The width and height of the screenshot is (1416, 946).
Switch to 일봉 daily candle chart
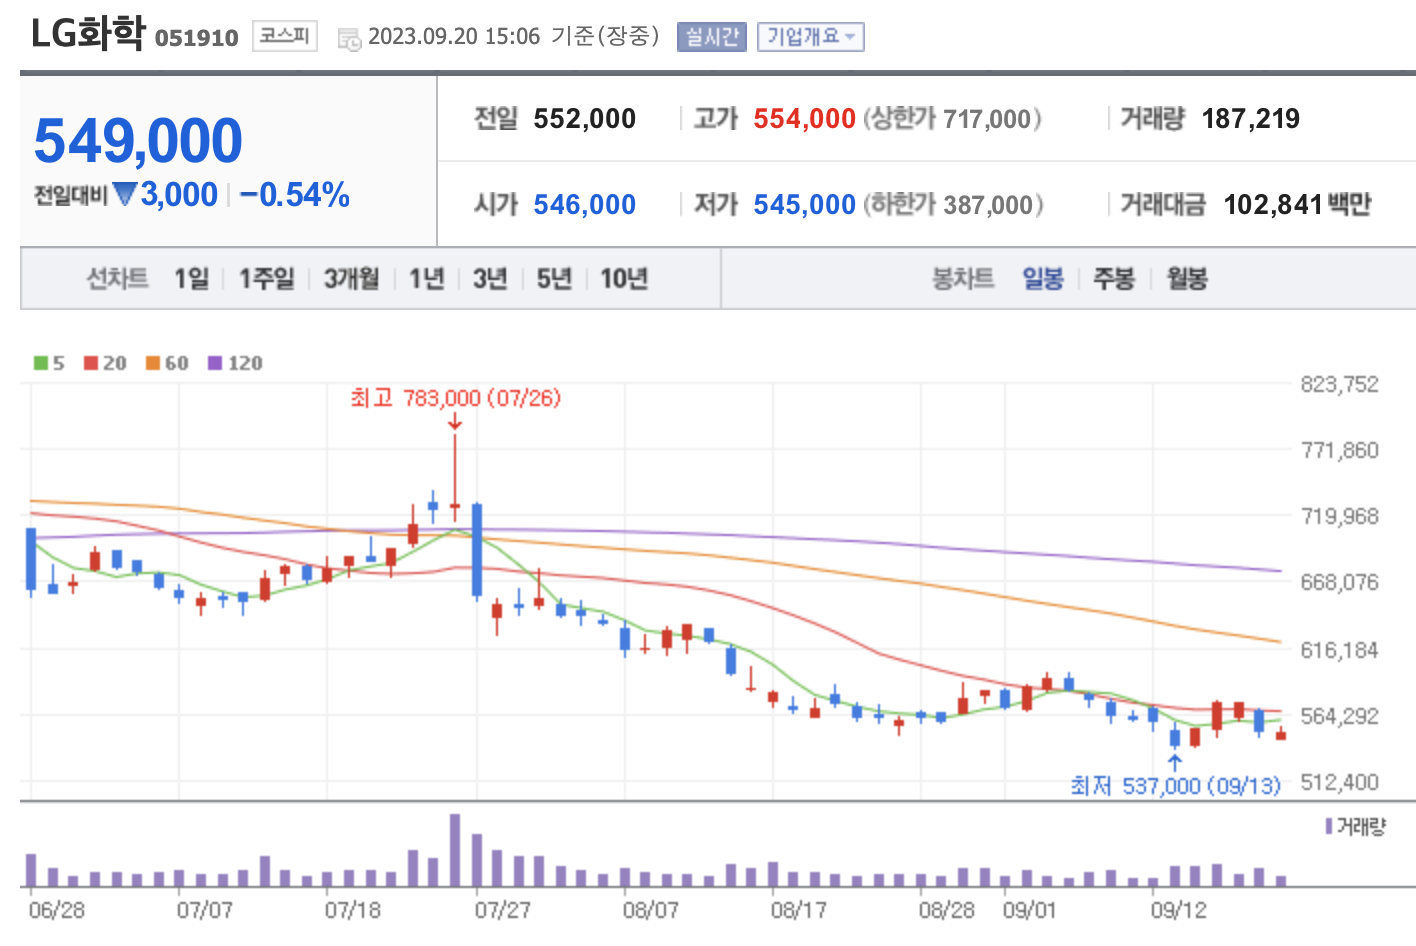point(1043,278)
